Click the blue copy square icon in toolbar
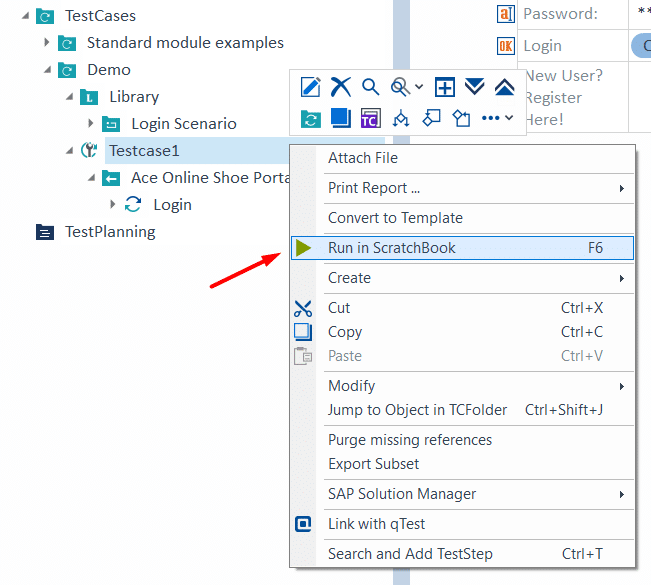The height and width of the screenshot is (585, 651). [x=340, y=118]
